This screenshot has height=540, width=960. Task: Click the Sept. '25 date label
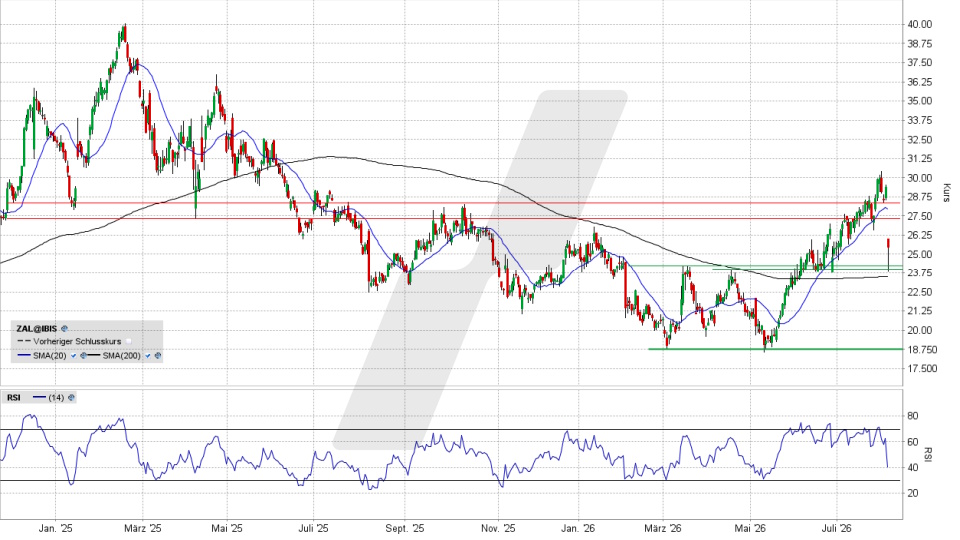[405, 528]
